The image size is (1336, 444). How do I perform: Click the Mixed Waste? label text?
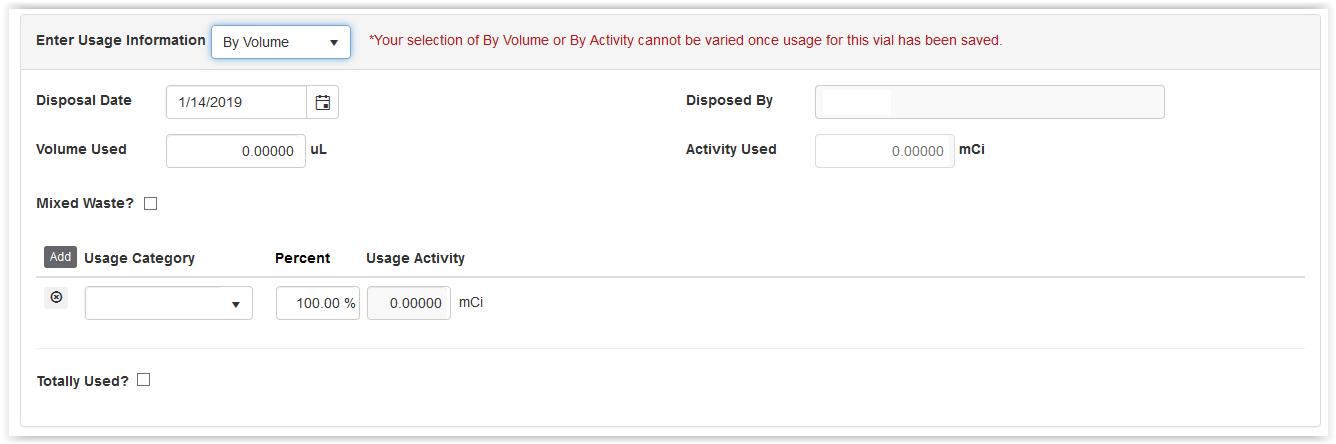pos(85,204)
